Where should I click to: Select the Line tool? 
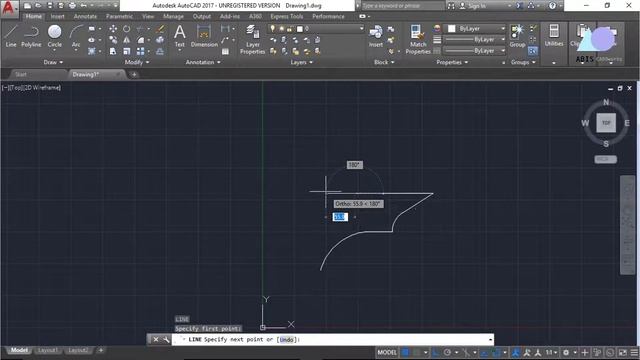pyautogui.click(x=11, y=36)
